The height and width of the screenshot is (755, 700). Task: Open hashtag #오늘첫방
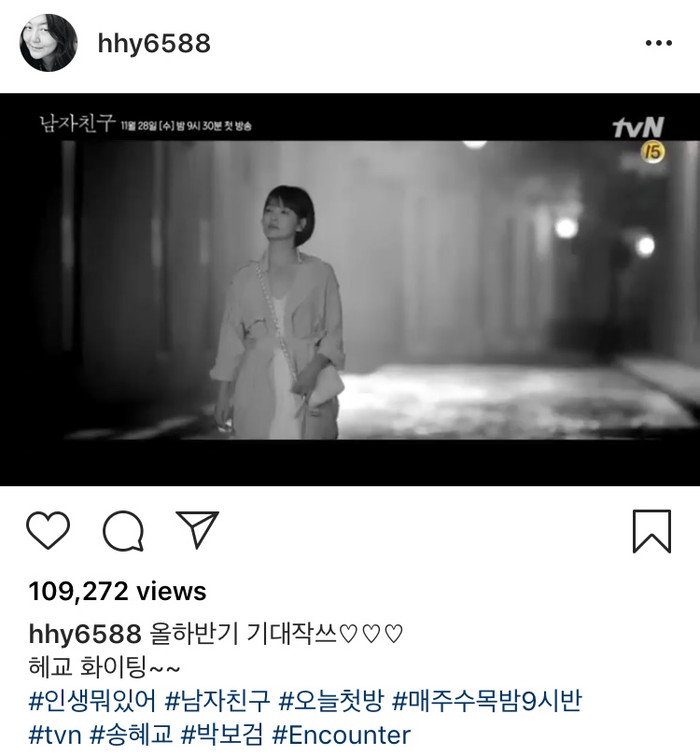pos(331,701)
